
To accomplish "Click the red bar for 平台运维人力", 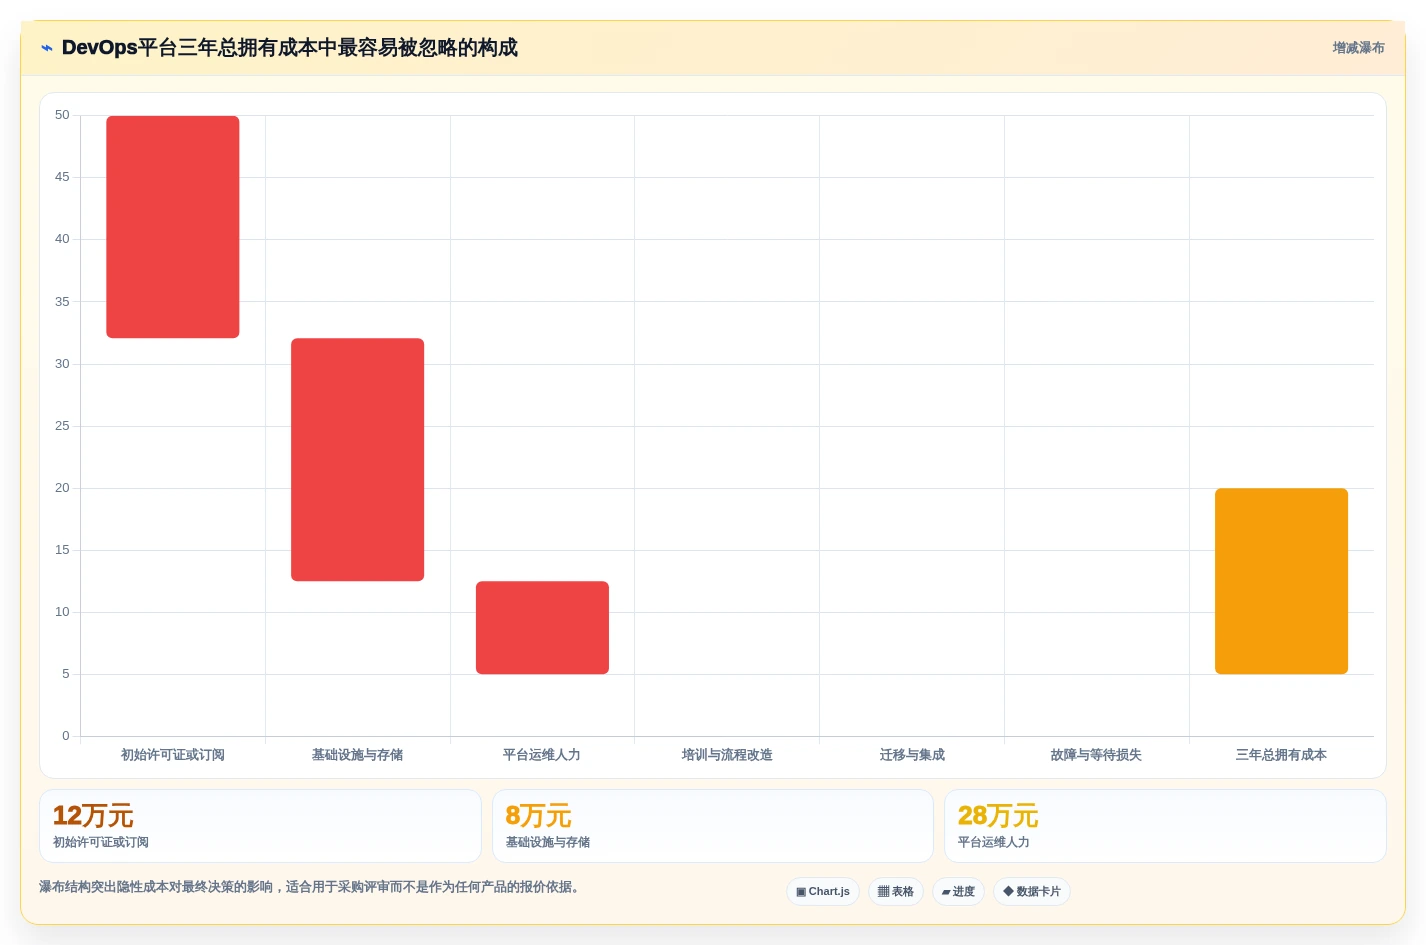I will [542, 627].
